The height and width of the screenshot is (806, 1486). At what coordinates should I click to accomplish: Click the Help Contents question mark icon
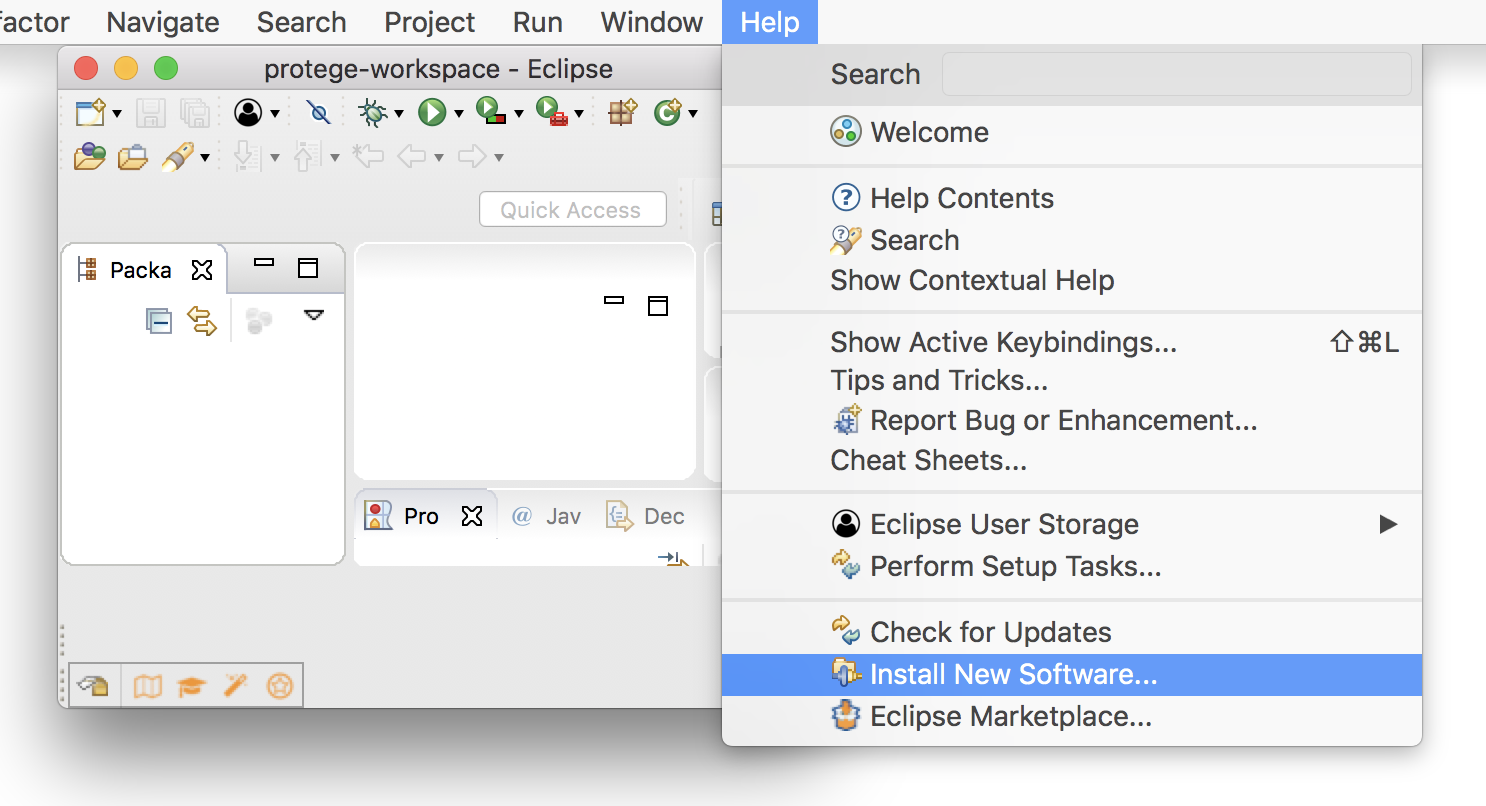(846, 198)
